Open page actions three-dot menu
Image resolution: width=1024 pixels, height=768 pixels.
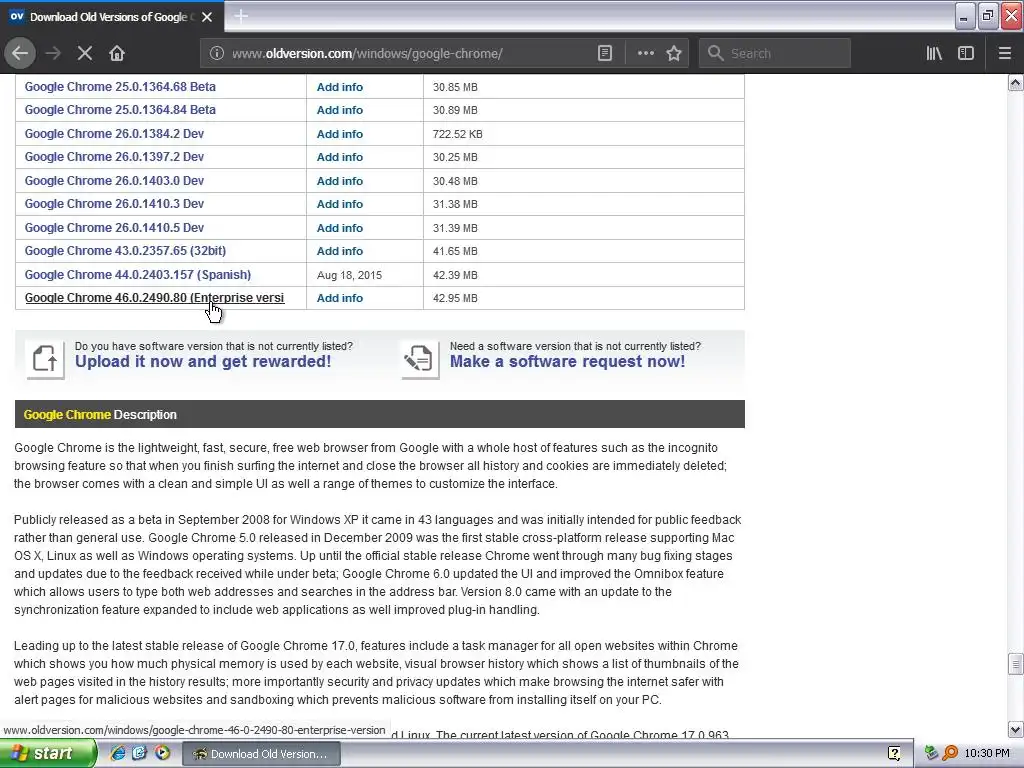click(x=645, y=54)
